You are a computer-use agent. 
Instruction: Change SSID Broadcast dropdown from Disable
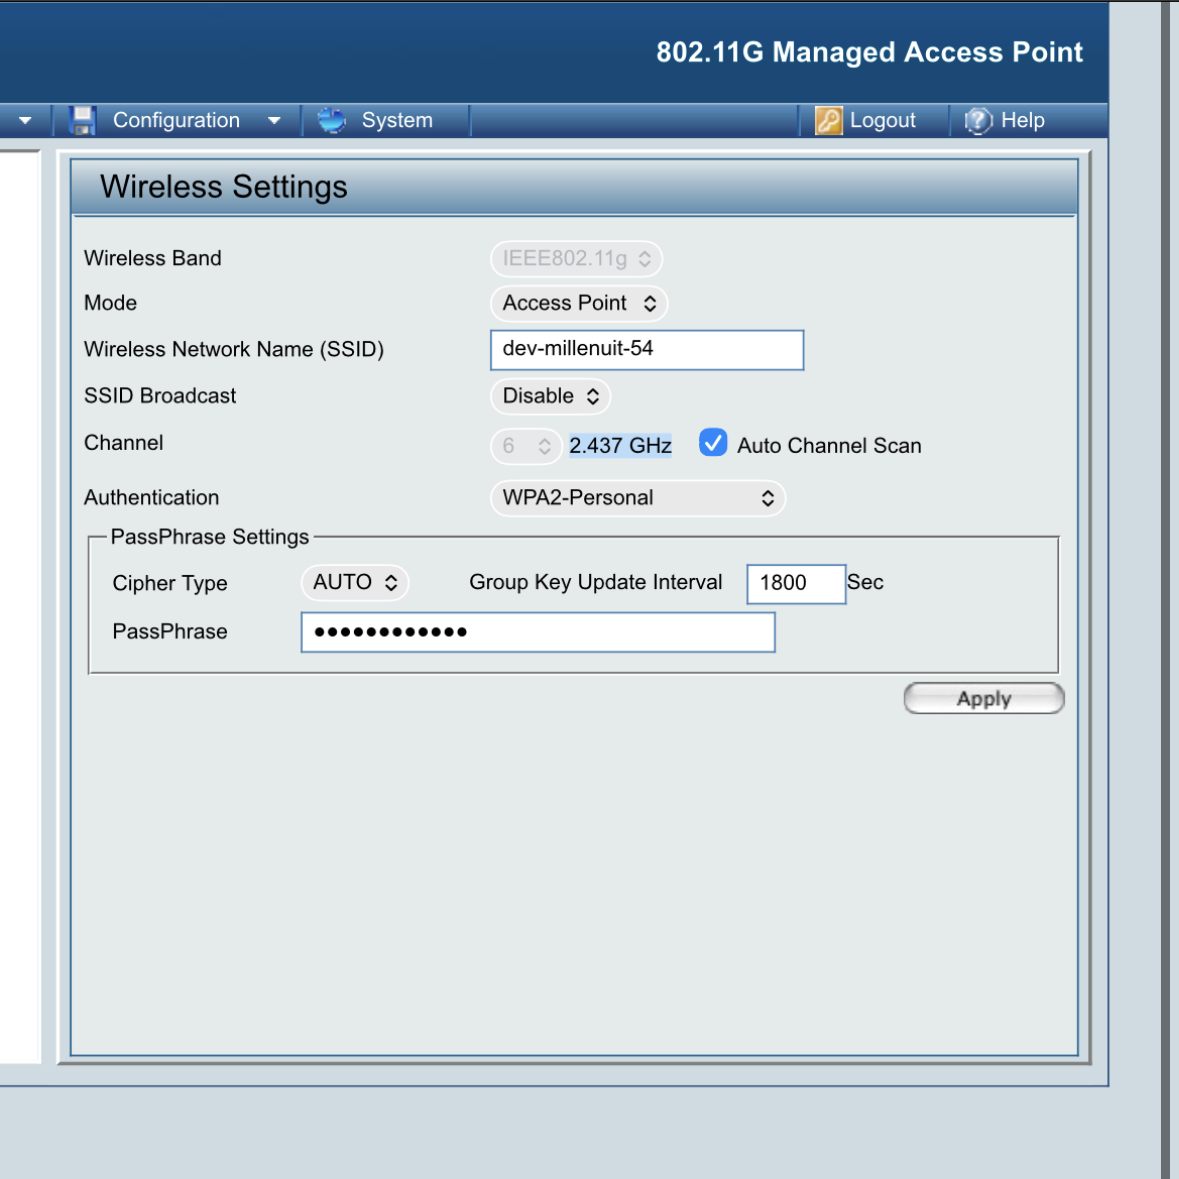tap(550, 396)
